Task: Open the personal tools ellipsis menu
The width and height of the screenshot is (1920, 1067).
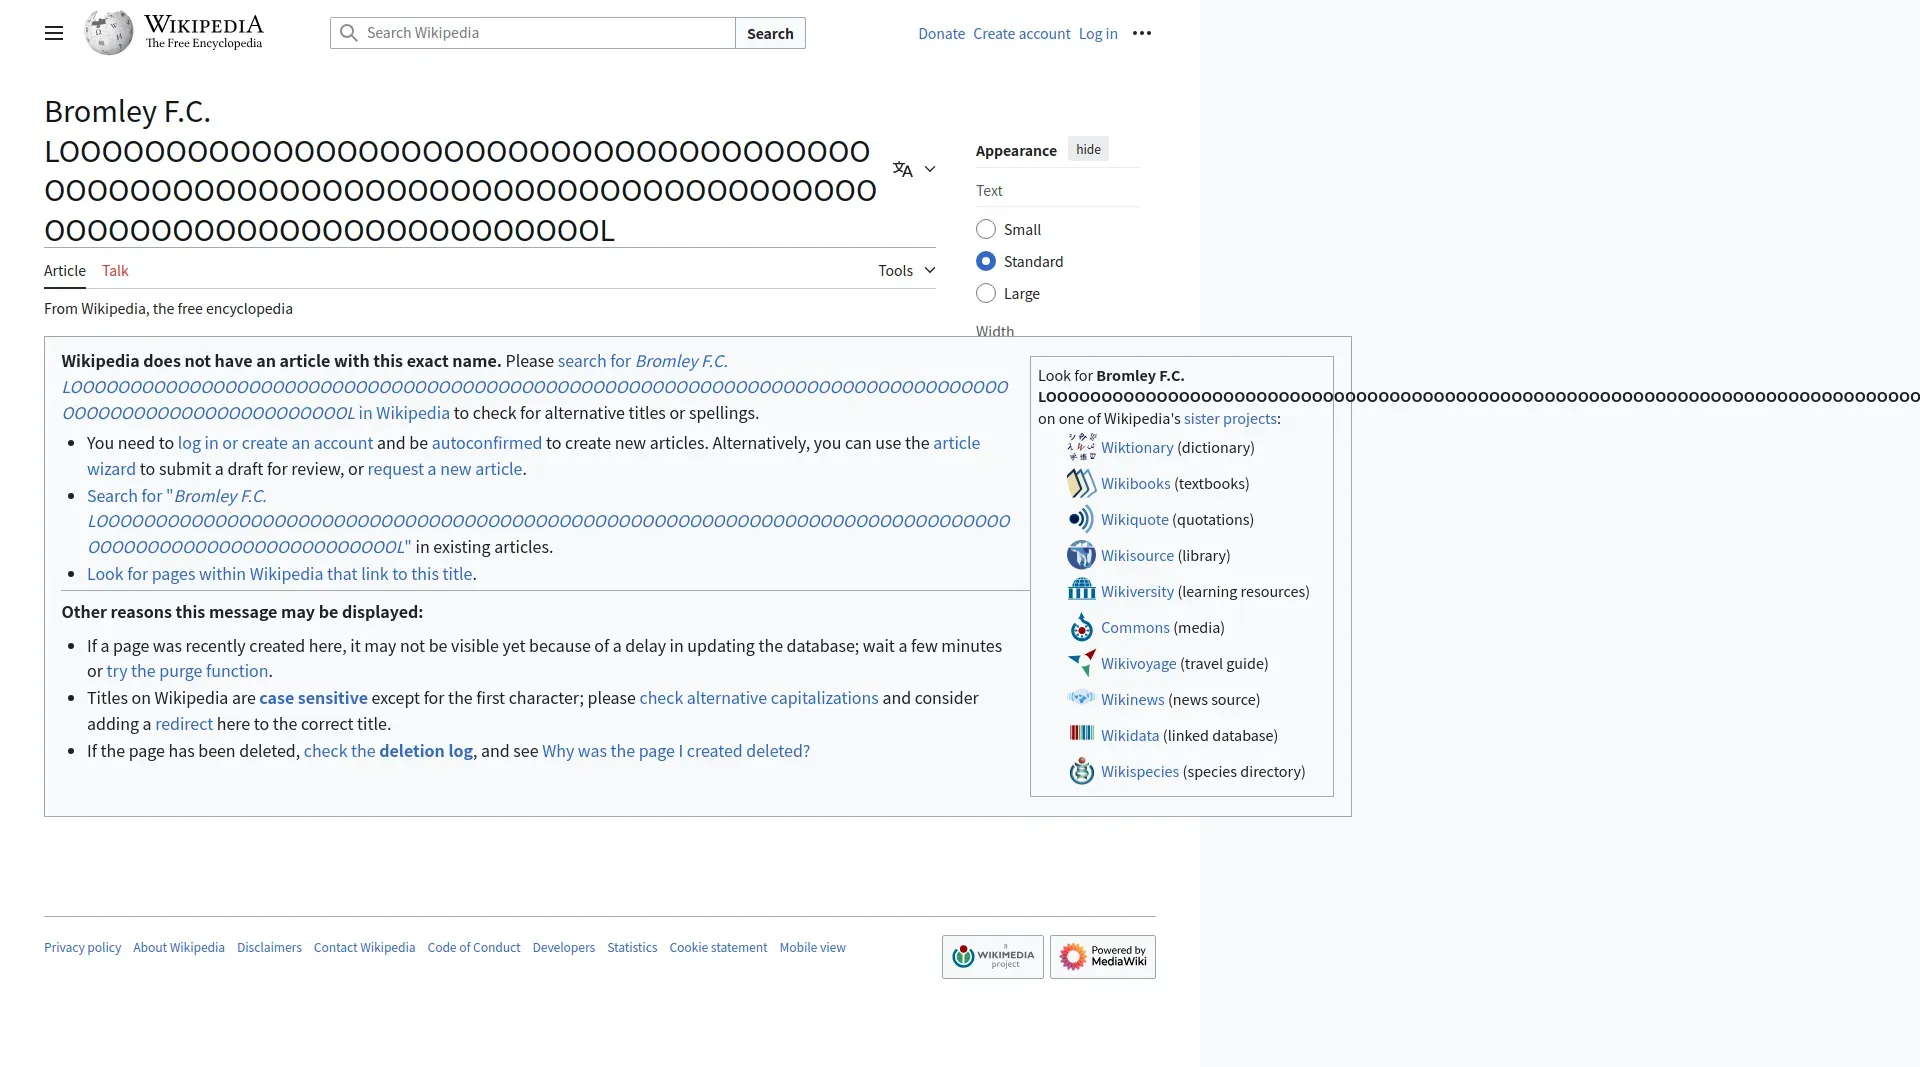Action: coord(1142,33)
